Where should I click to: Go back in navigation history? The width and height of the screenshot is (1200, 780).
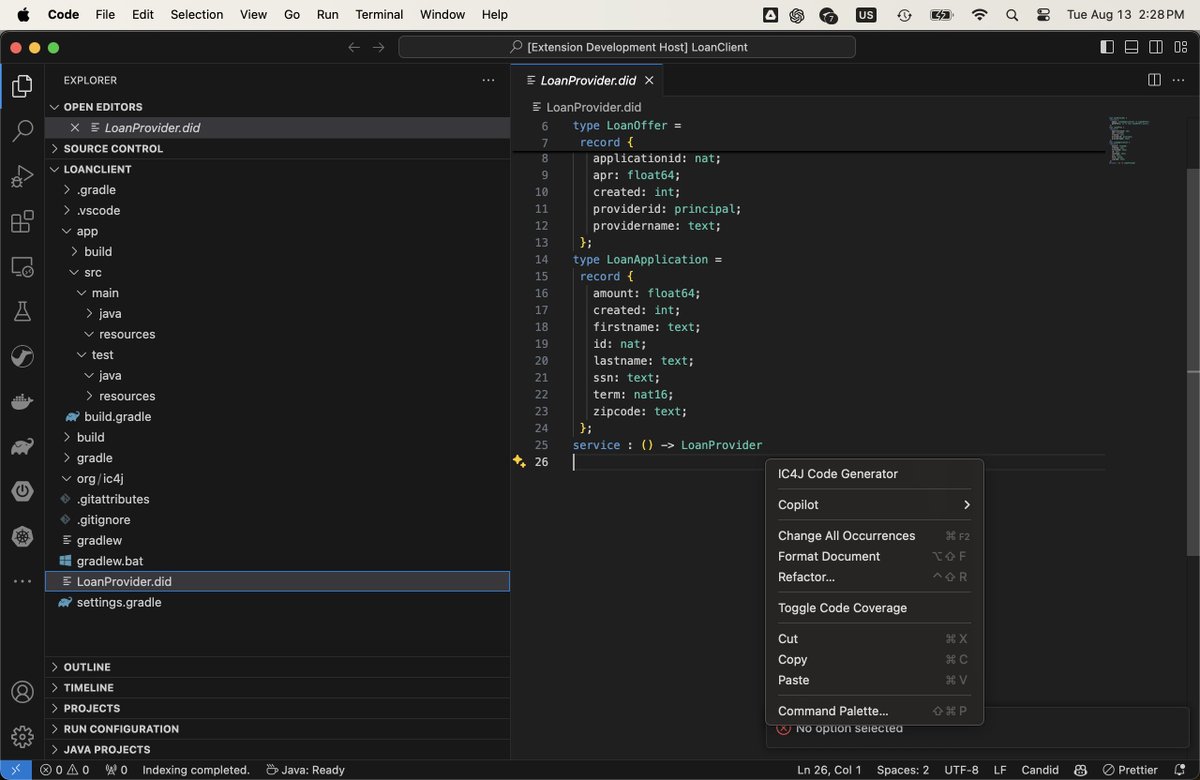354,47
